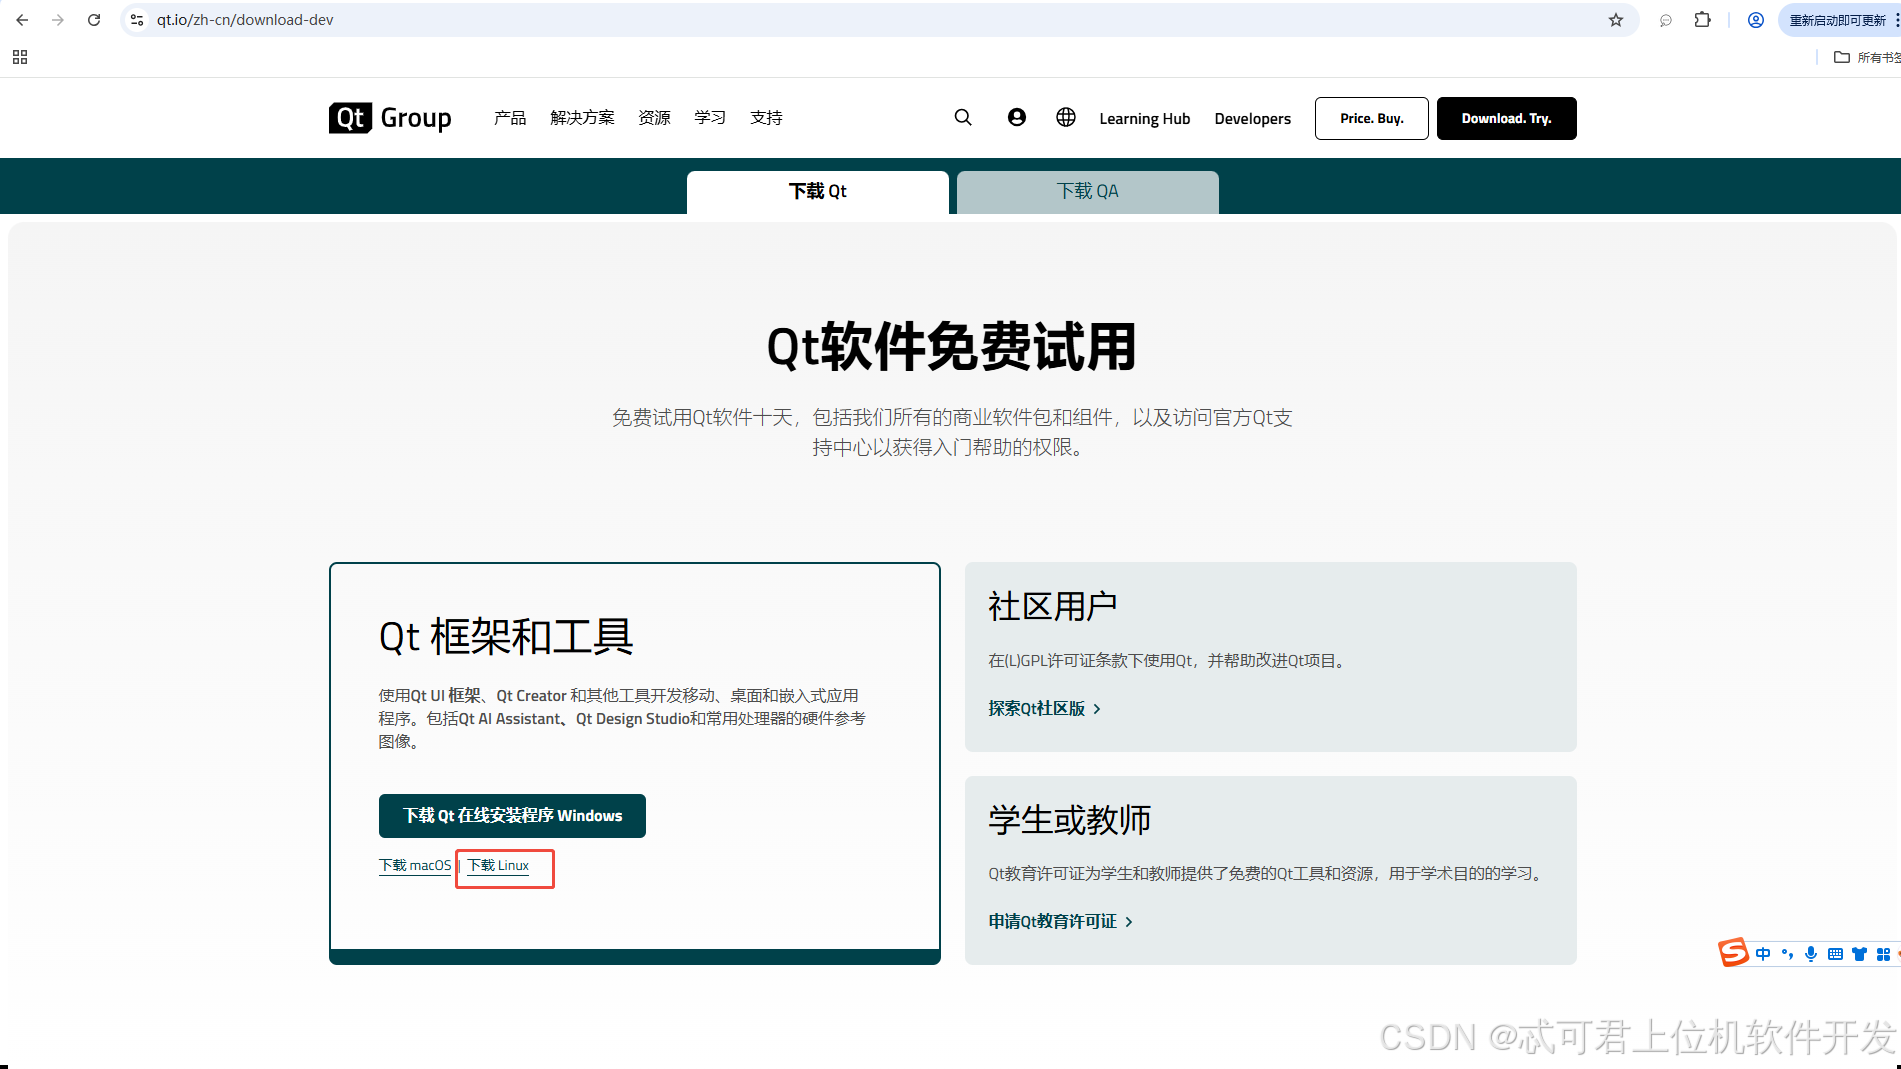Switch to the 下载 QA tab
The width and height of the screenshot is (1901, 1069).
(1088, 192)
